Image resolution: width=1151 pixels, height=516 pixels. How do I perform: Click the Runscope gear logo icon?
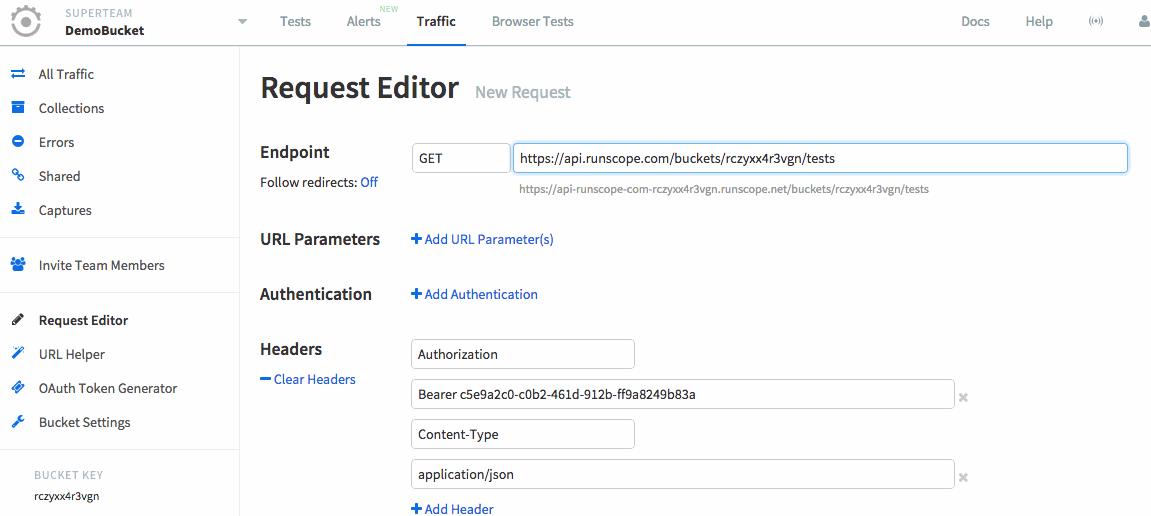point(26,22)
